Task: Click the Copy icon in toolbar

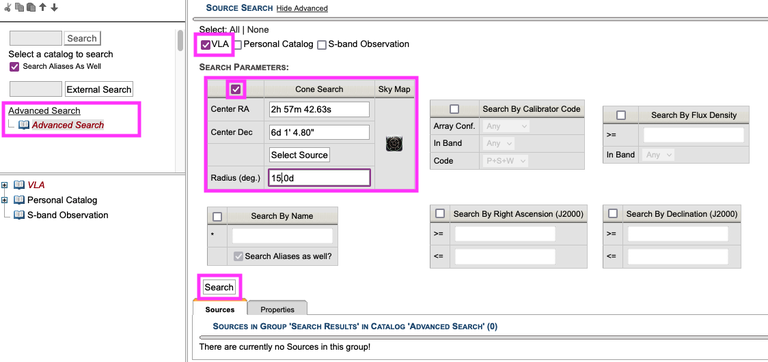Action: [x=20, y=8]
